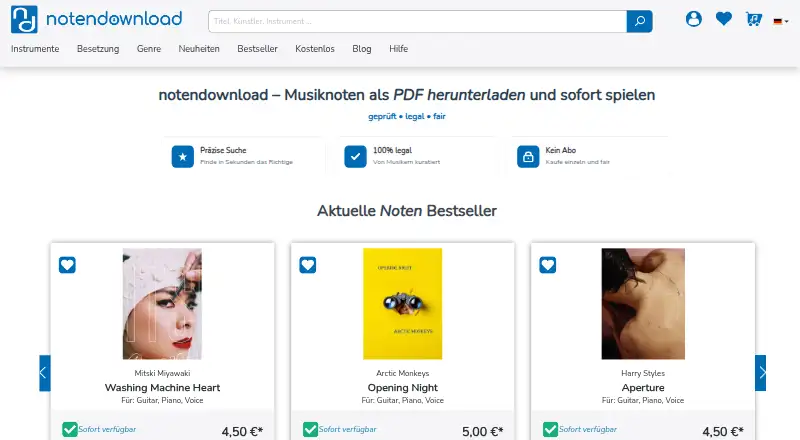The width and height of the screenshot is (800, 440).
Task: Open the Hilfe page
Action: (398, 49)
